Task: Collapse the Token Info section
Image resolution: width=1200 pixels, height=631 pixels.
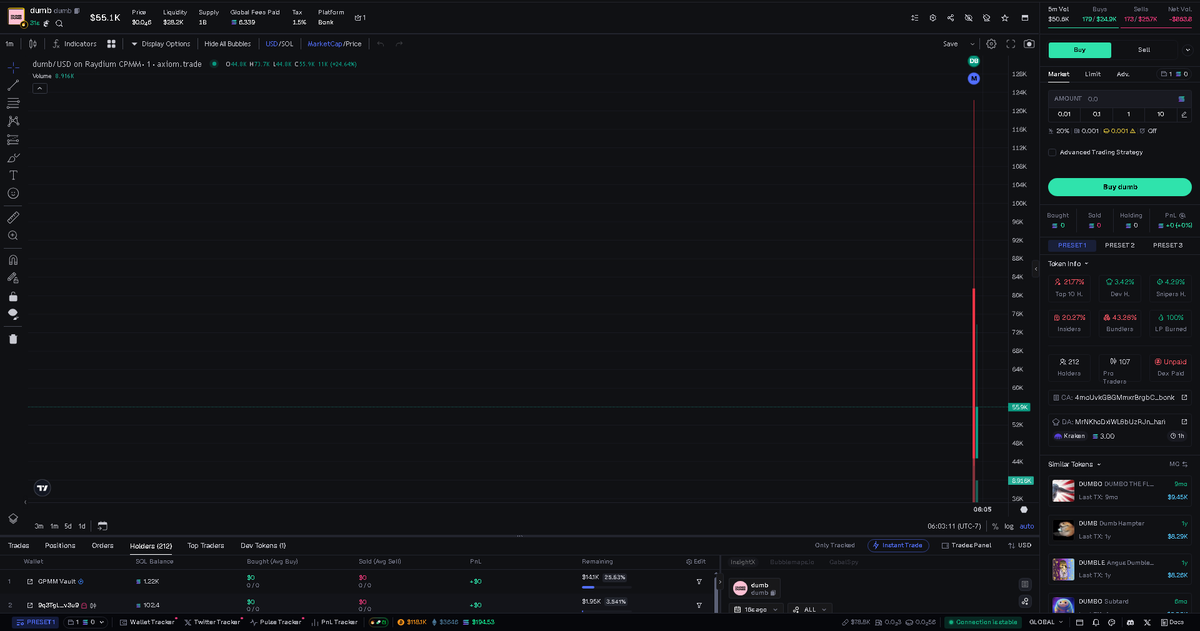Action: click(x=1068, y=264)
